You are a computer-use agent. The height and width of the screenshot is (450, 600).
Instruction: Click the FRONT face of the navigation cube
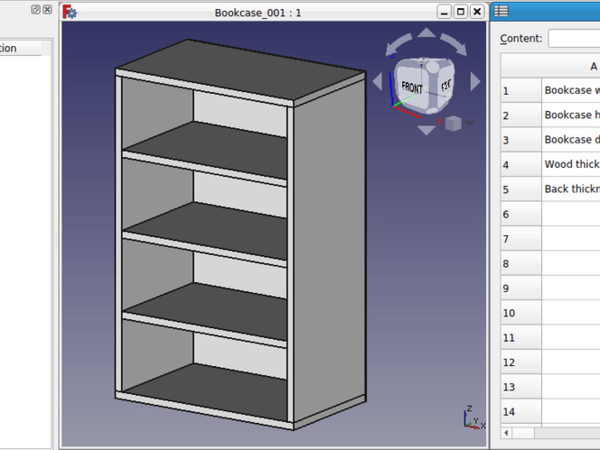point(411,86)
